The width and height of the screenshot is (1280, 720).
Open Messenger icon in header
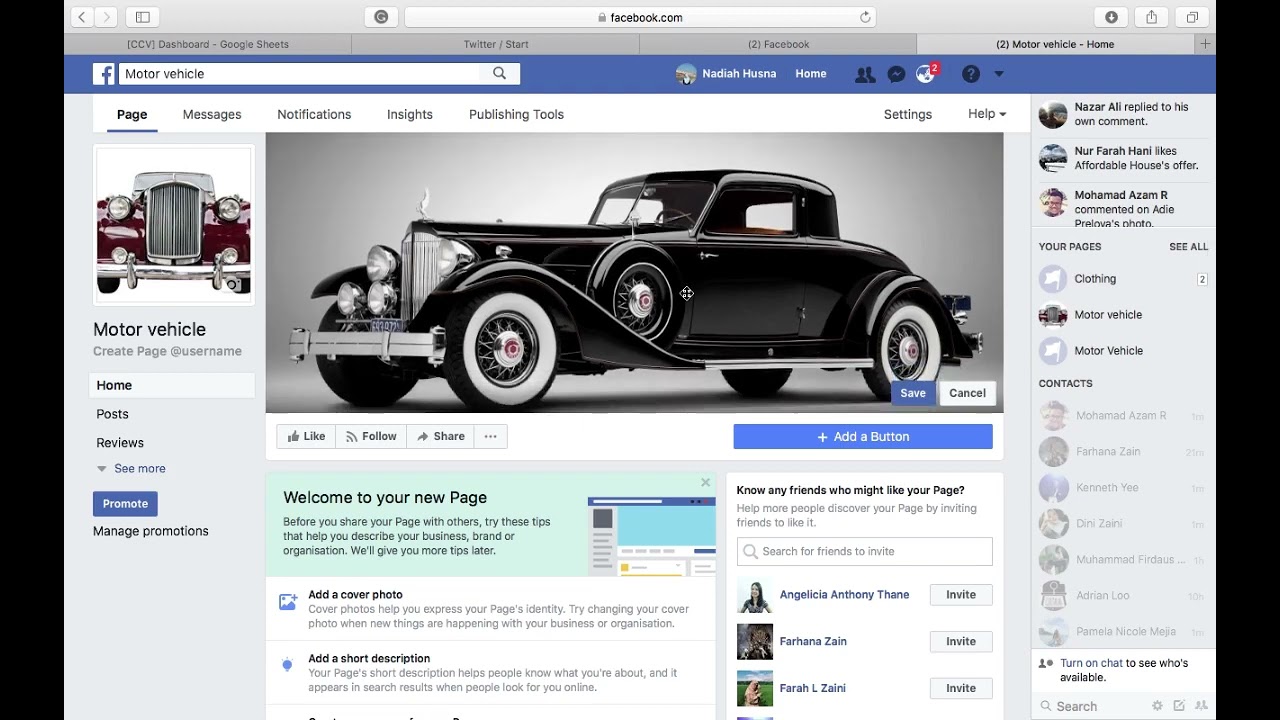[896, 74]
